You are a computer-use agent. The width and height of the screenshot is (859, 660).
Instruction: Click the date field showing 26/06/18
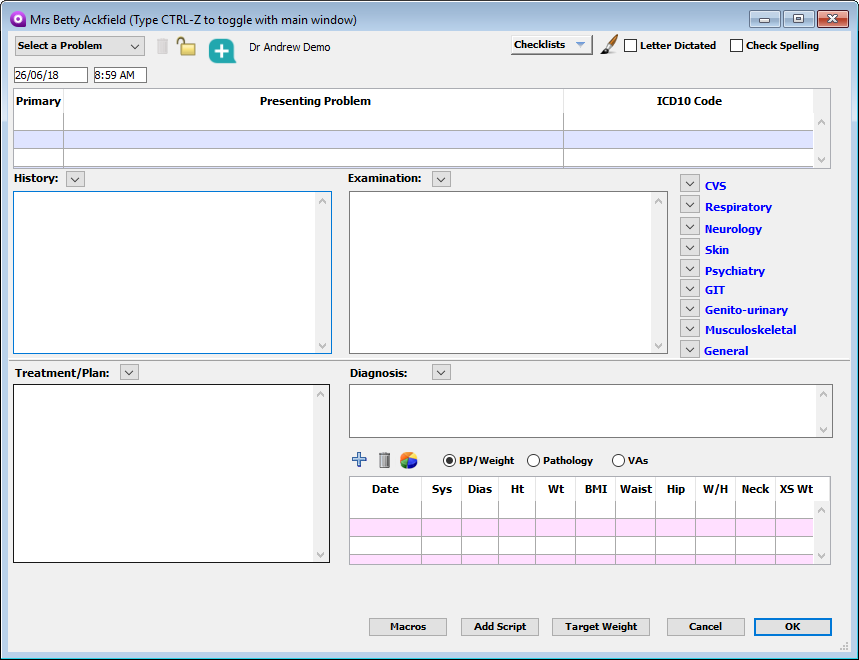pyautogui.click(x=50, y=74)
